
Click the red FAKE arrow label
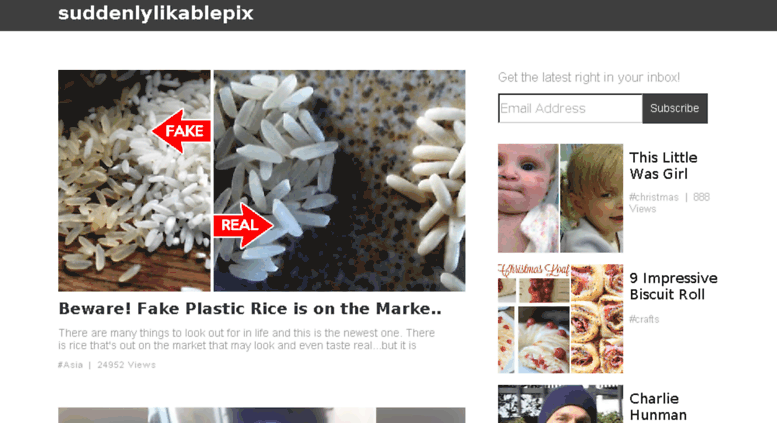tap(181, 131)
